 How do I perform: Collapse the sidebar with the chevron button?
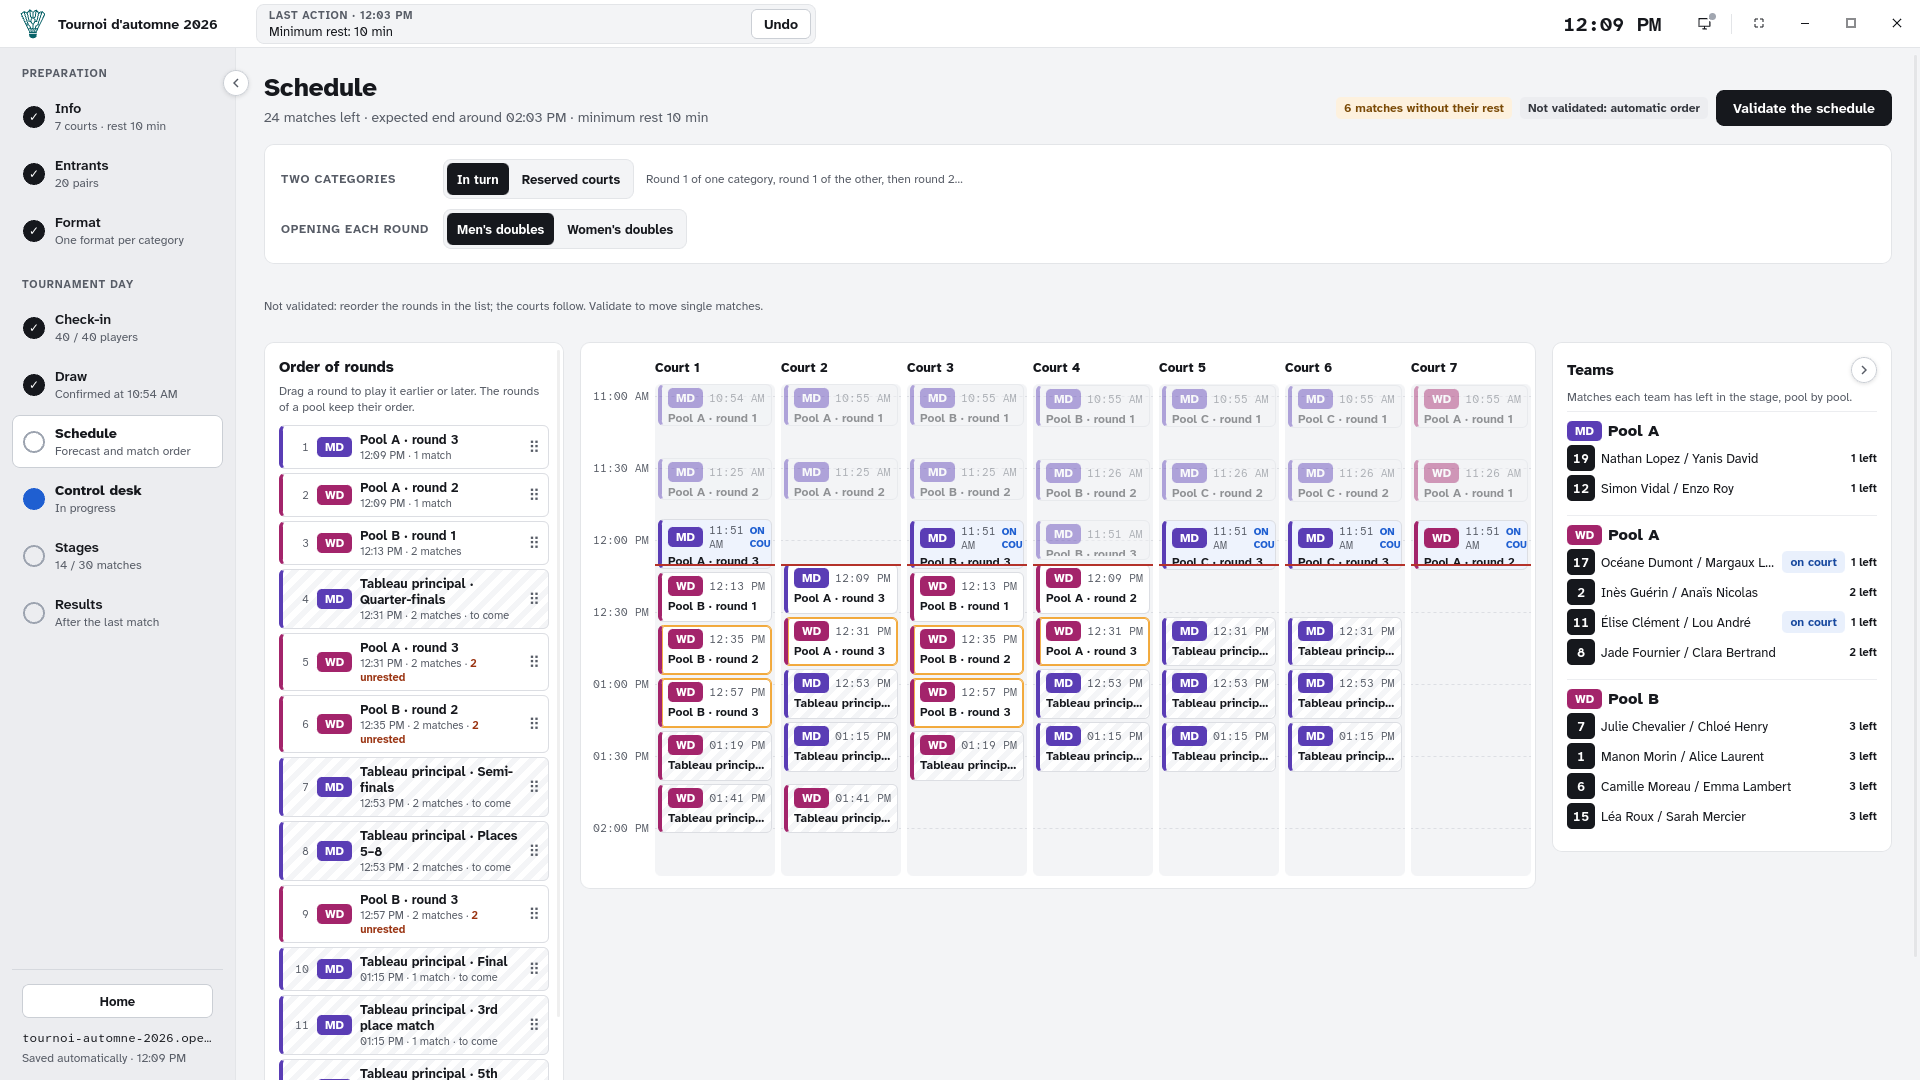(x=236, y=83)
